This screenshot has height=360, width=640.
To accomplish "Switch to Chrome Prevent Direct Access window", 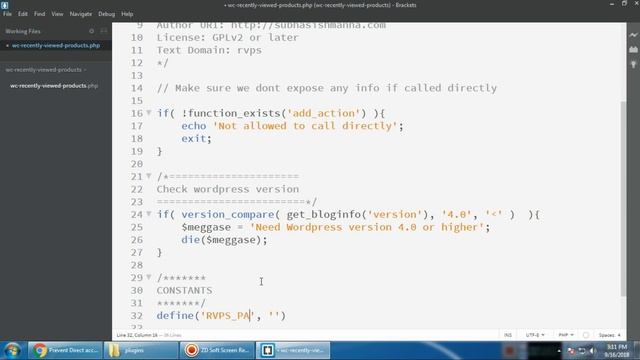I will [x=65, y=350].
